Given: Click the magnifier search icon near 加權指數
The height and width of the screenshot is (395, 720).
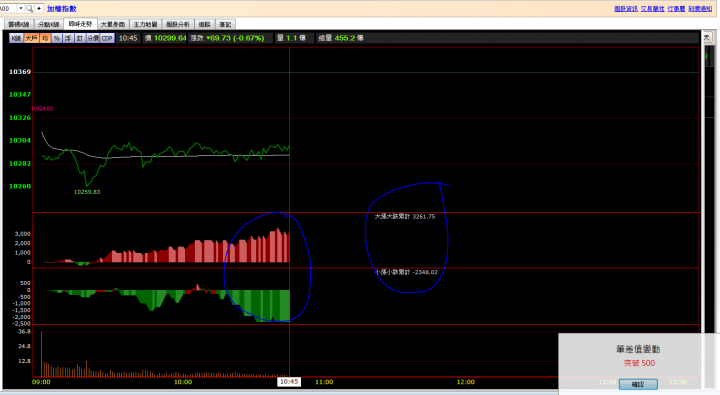Looking at the screenshot, I should point(29,8).
